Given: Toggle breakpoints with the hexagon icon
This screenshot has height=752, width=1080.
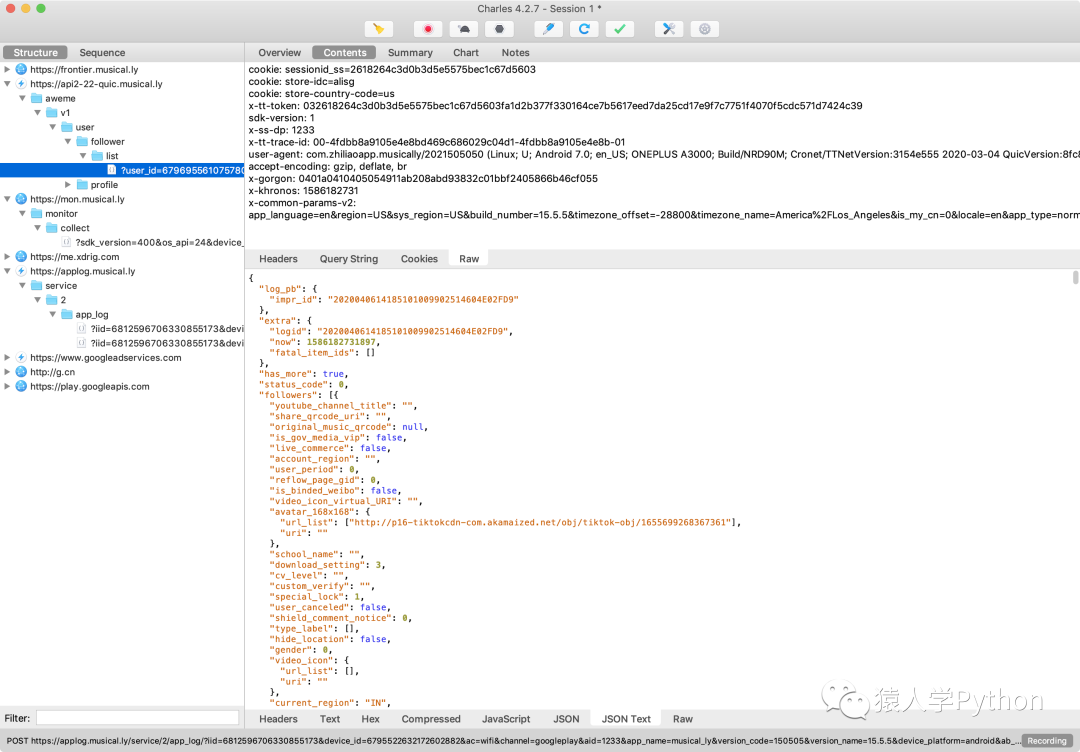Looking at the screenshot, I should [x=499, y=29].
